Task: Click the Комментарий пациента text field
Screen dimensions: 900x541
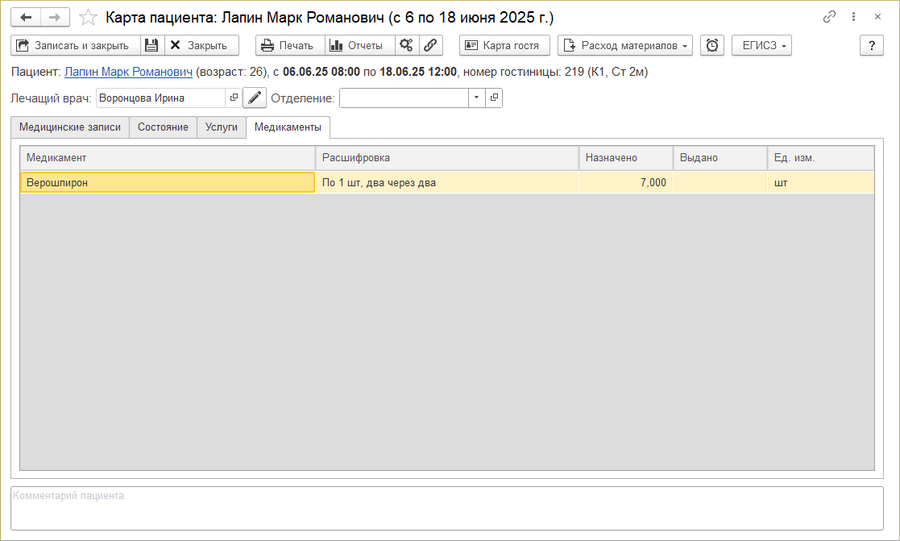Action: 447,508
